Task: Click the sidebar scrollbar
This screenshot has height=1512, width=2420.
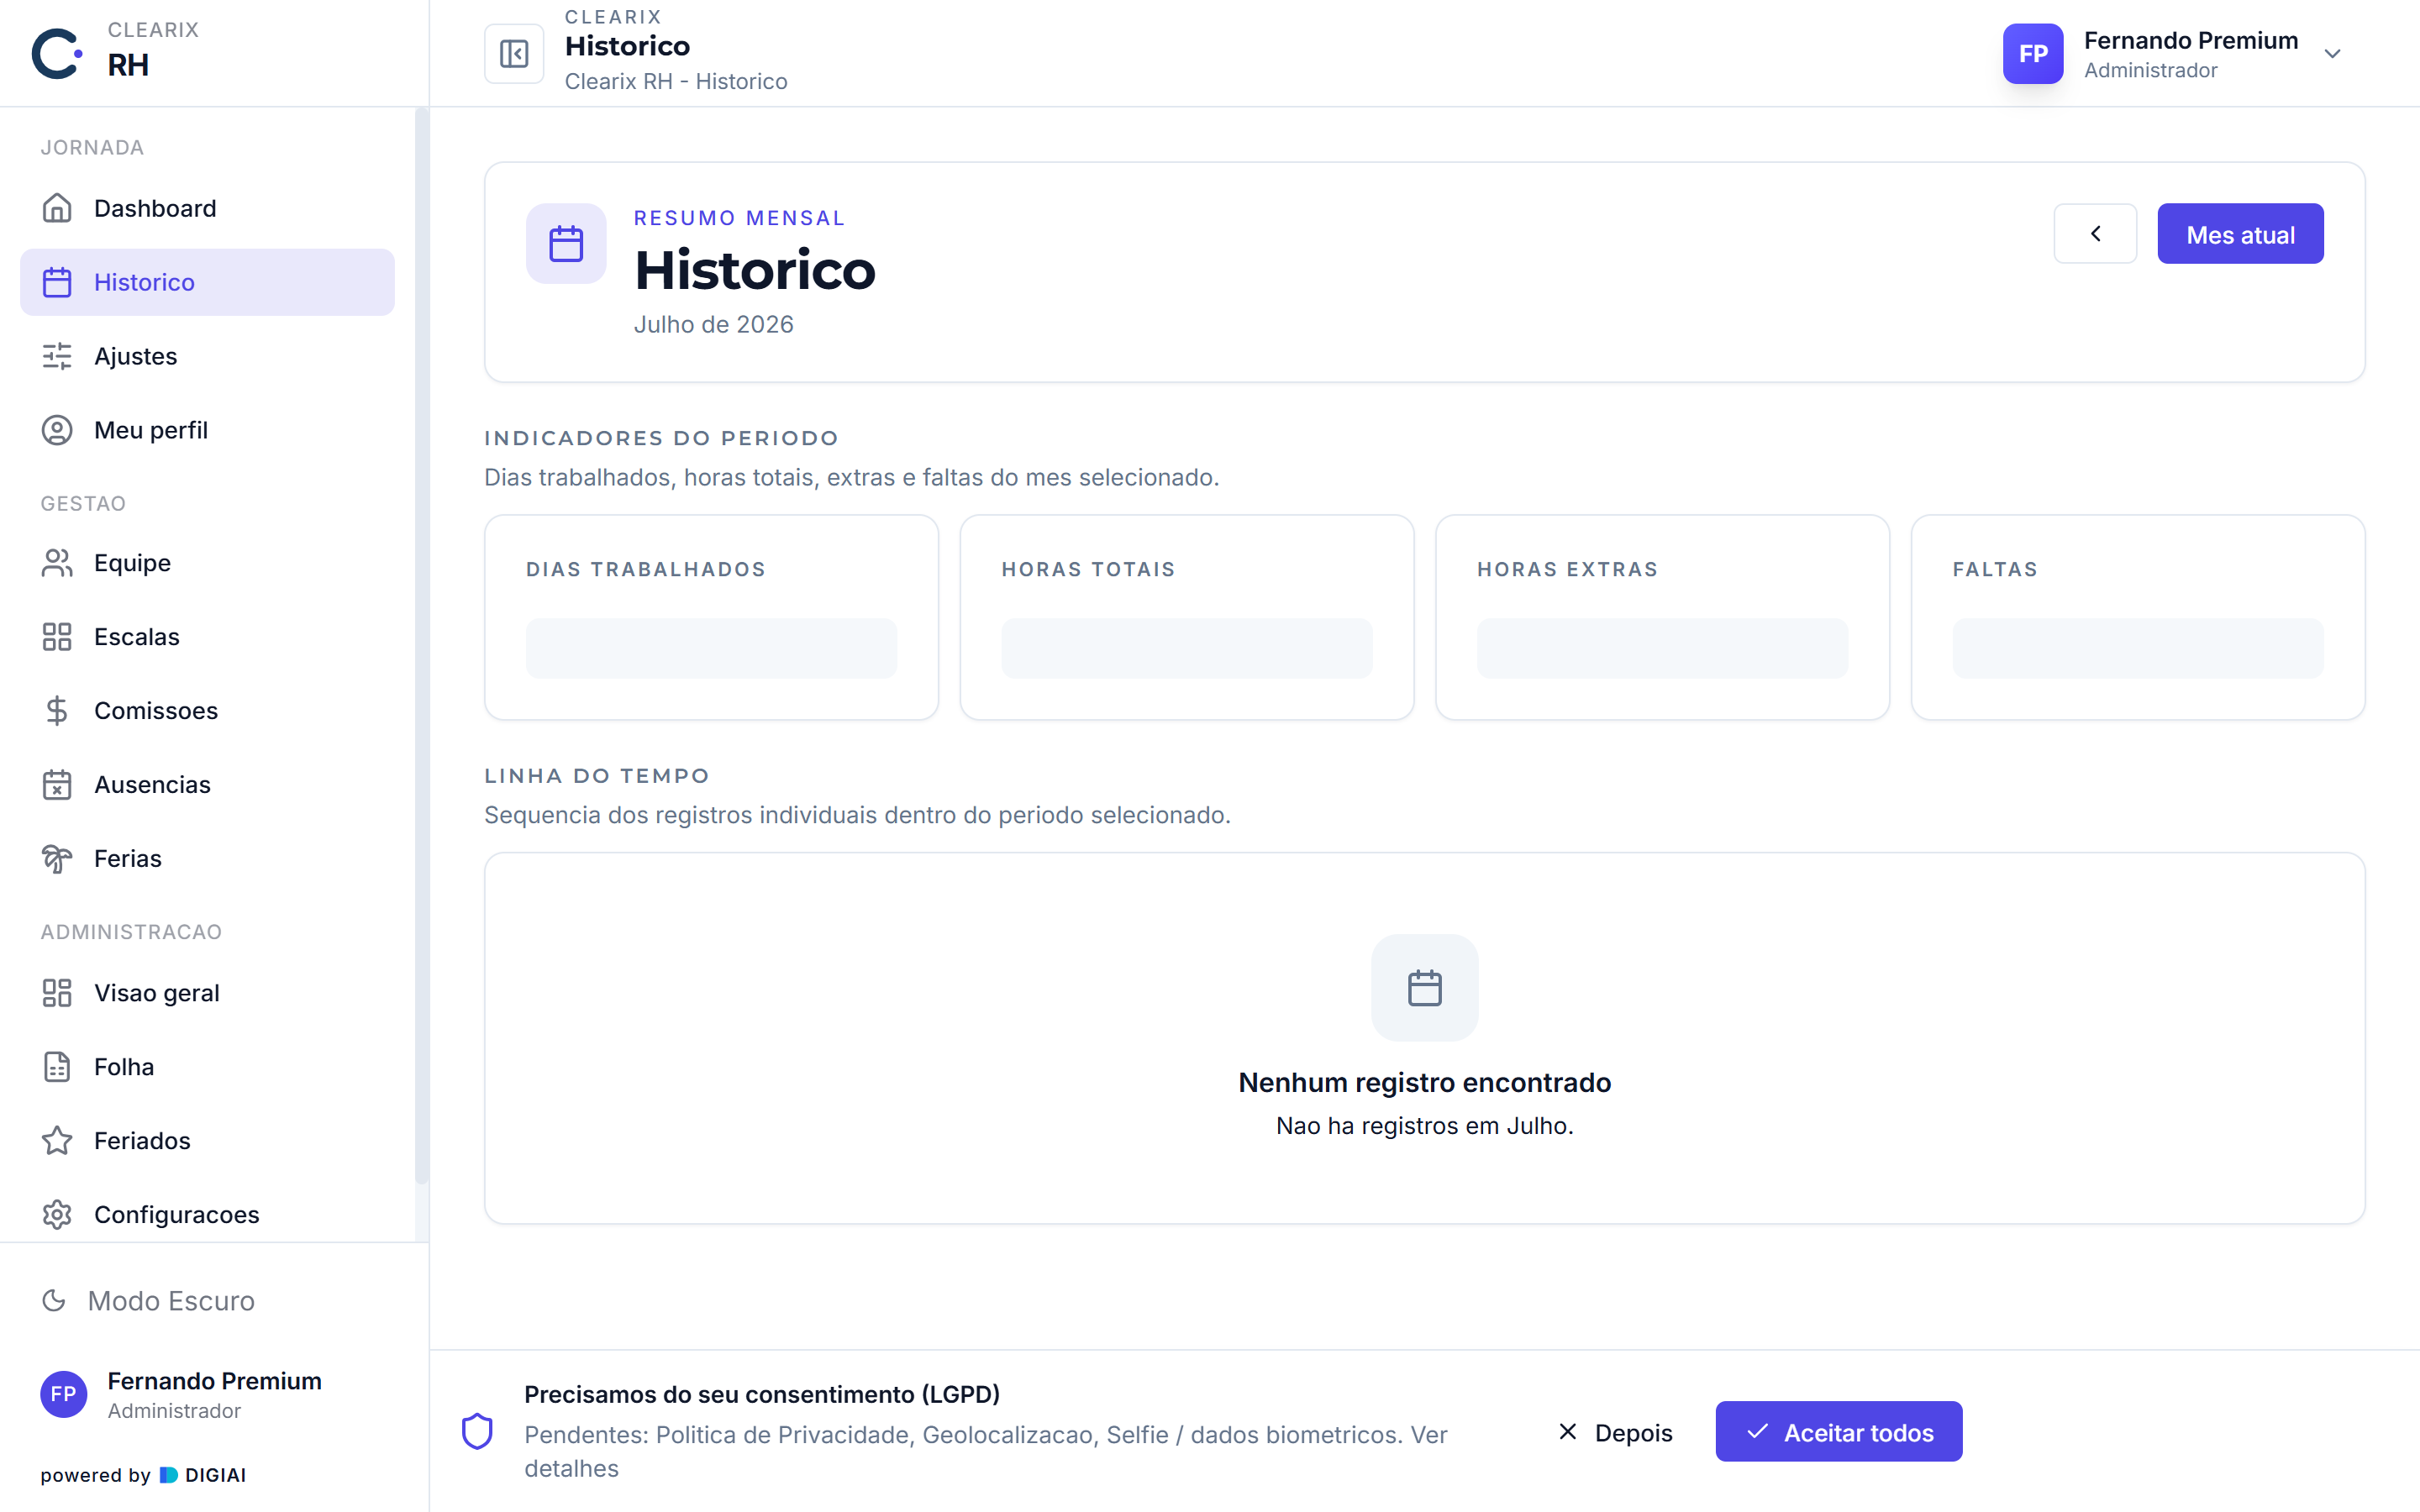Action: 421,646
